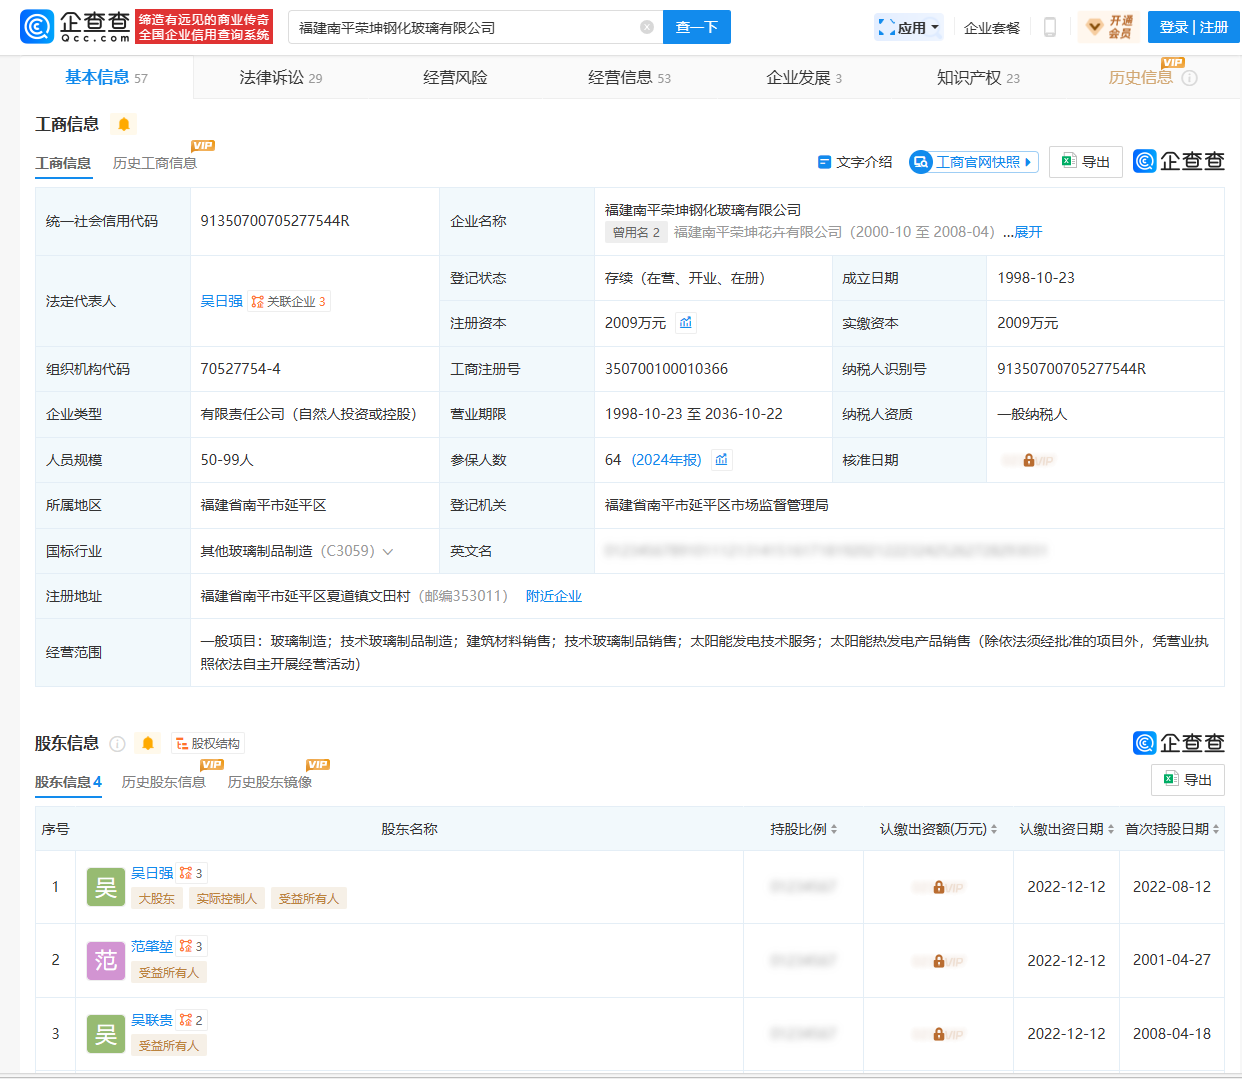Click the 吴 avatar for shareholder 吴联贵
Viewport: 1242px width, 1079px height.
[106, 1035]
